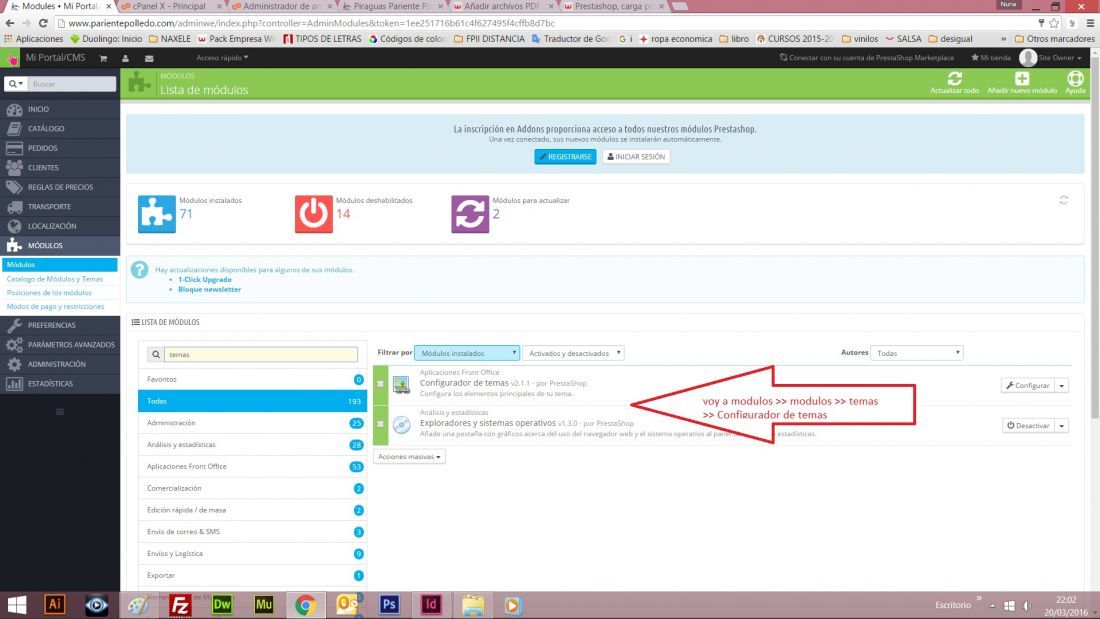Click the Módulos para actualizar sync icon
This screenshot has height=619, width=1100.
pos(470,214)
